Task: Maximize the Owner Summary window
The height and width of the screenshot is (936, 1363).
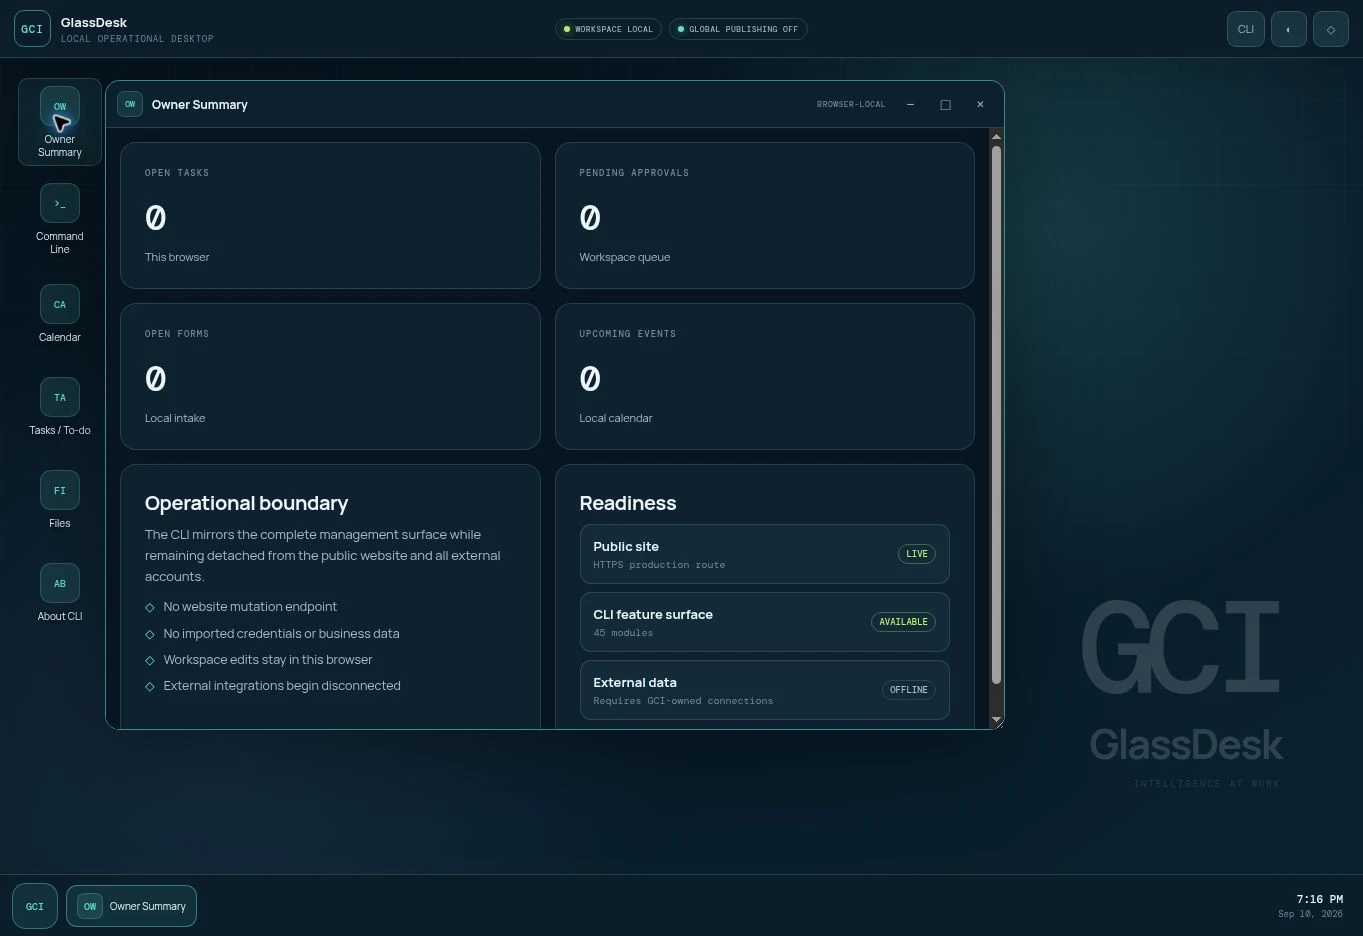Action: (945, 104)
